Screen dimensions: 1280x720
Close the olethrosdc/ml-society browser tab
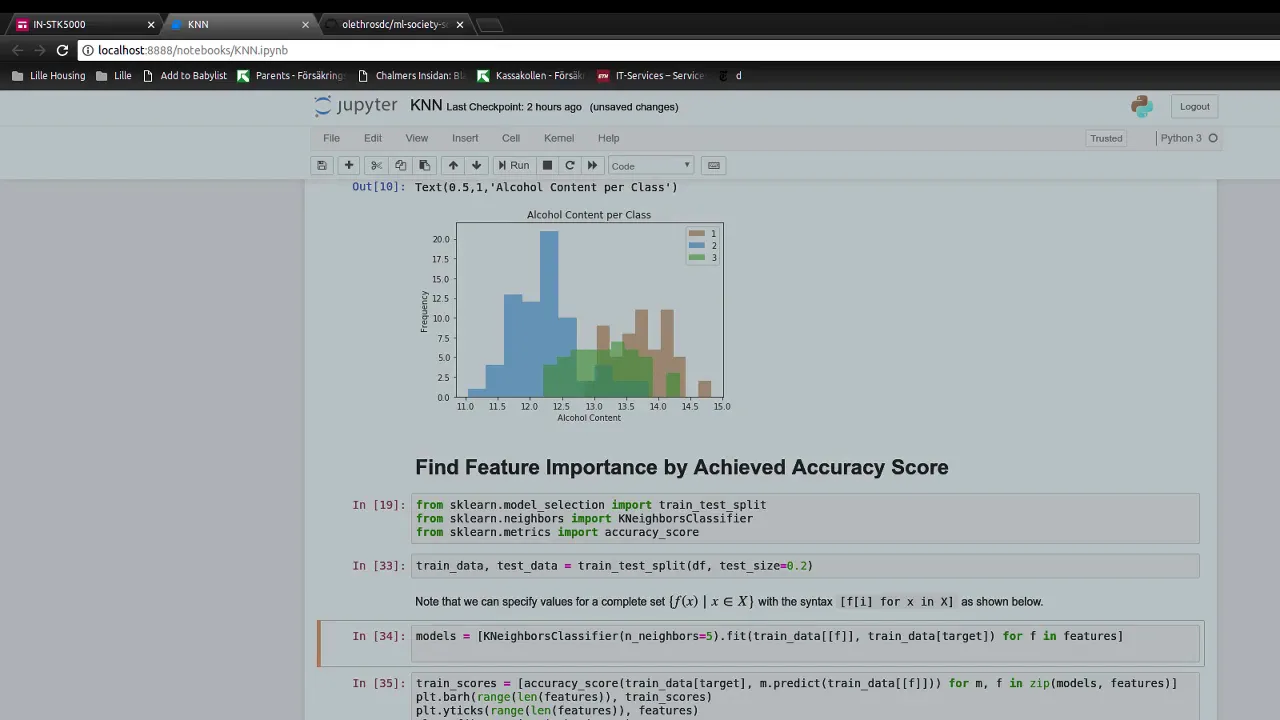pos(460,24)
